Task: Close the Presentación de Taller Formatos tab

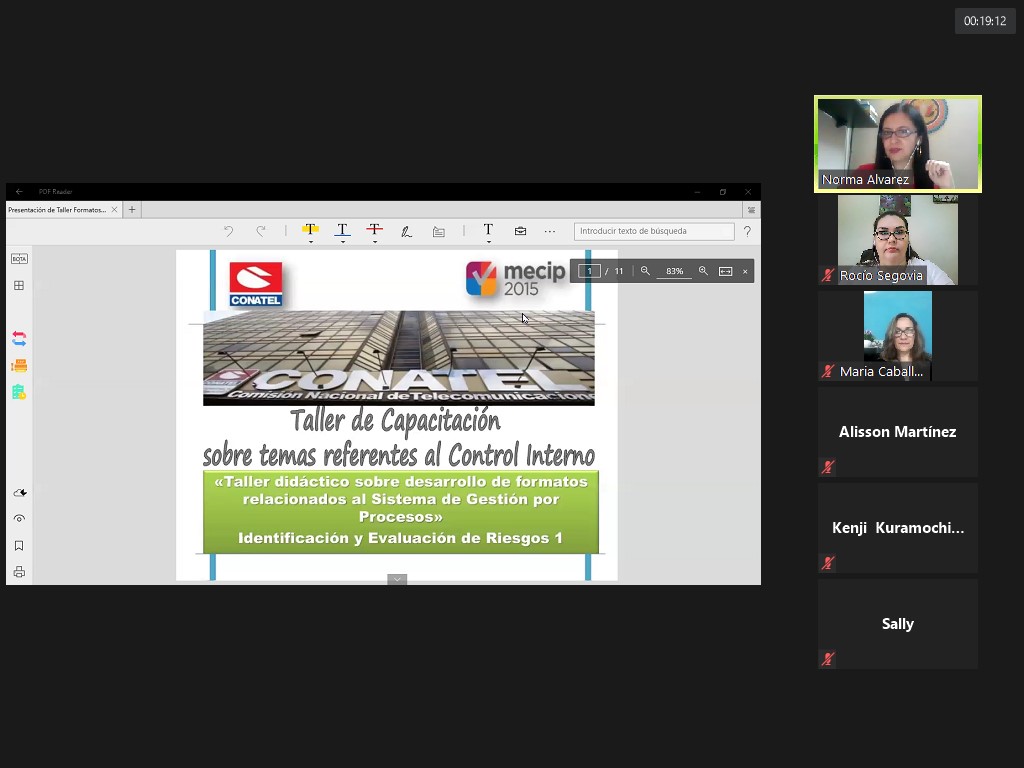Action: point(114,210)
